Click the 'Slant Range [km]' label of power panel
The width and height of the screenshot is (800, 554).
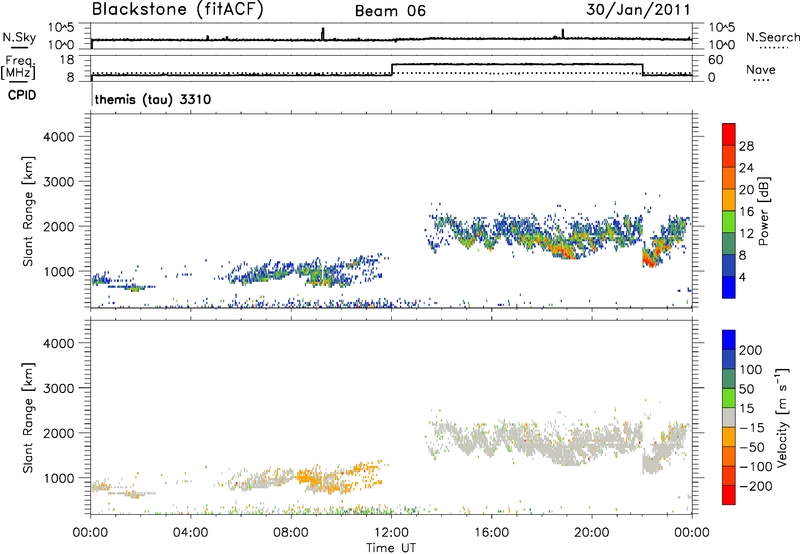point(28,211)
